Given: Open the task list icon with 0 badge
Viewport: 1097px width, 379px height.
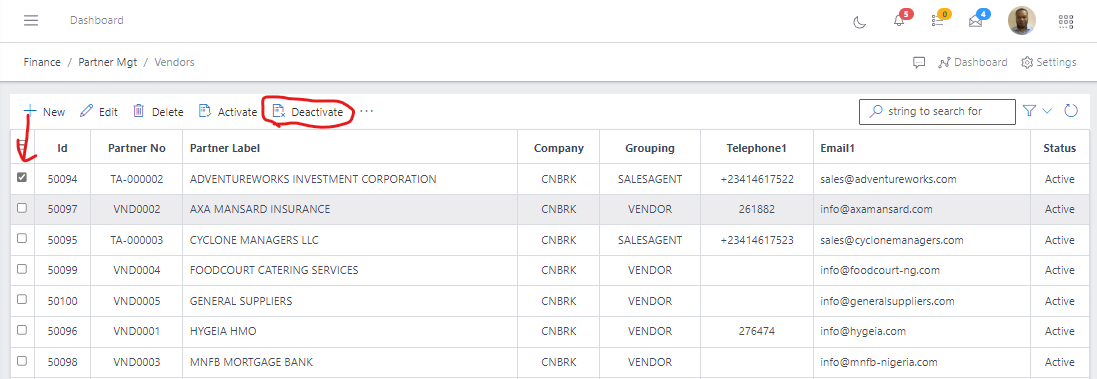Looking at the screenshot, I should (x=938, y=21).
